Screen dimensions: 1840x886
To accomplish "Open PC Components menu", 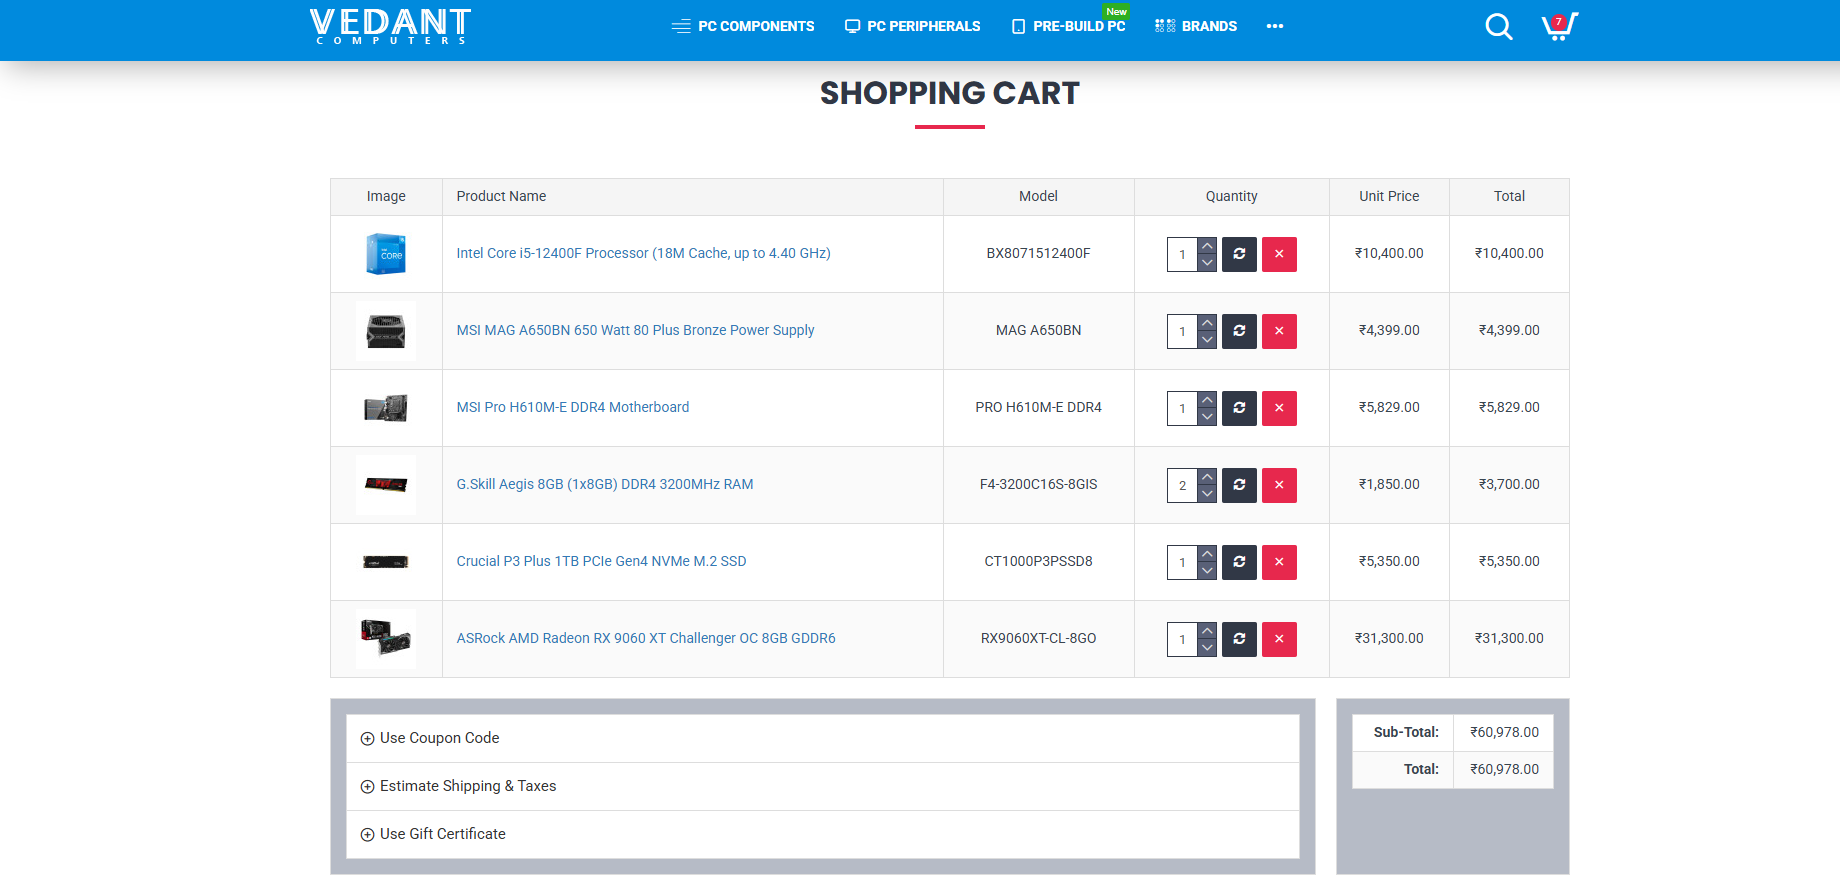I will point(743,26).
